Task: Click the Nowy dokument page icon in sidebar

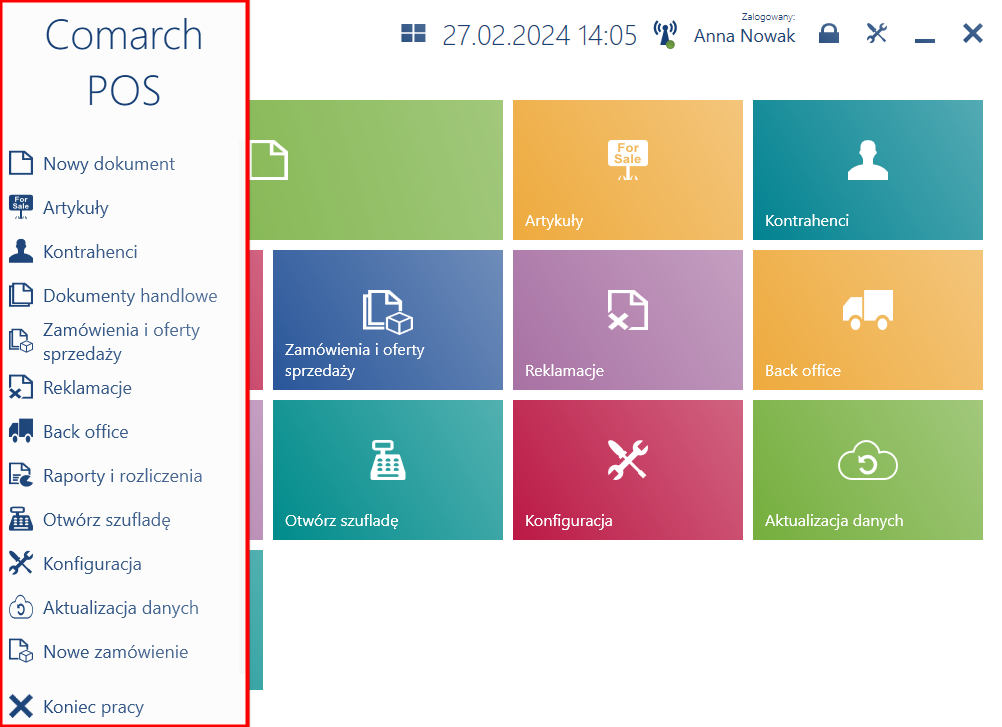Action: [20, 163]
